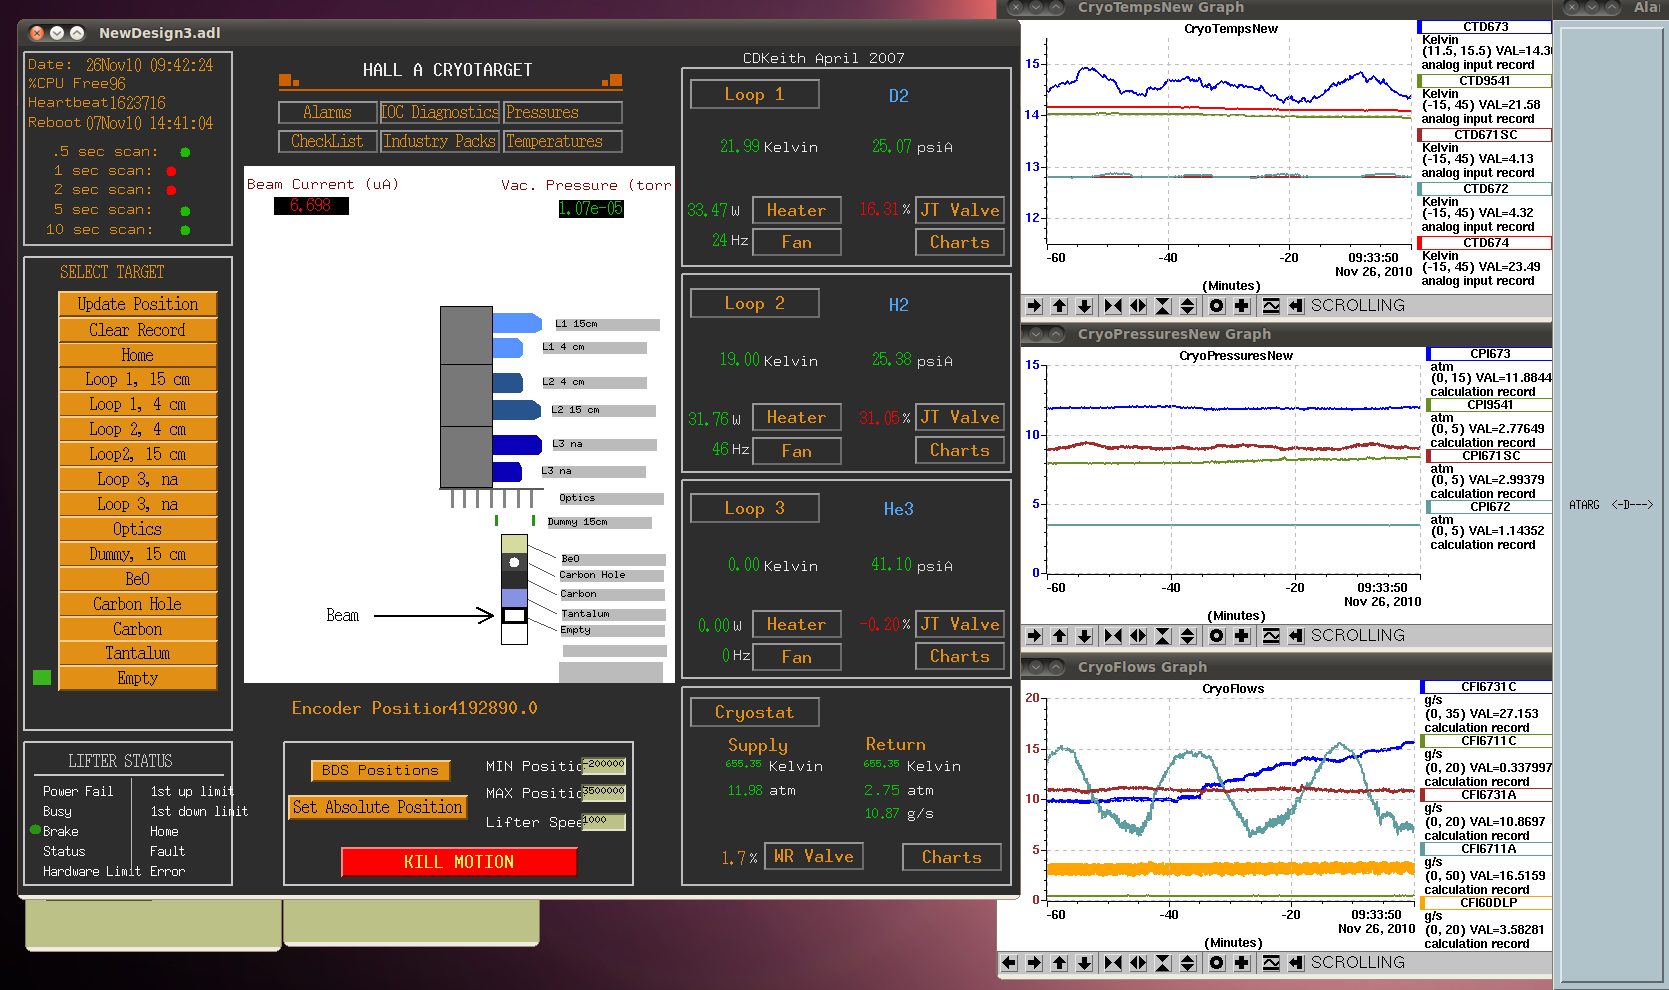Screen dimensions: 1669x990
Task: Select CPI9541 curve legend in CryoPressuresNew
Action: tap(1490, 405)
